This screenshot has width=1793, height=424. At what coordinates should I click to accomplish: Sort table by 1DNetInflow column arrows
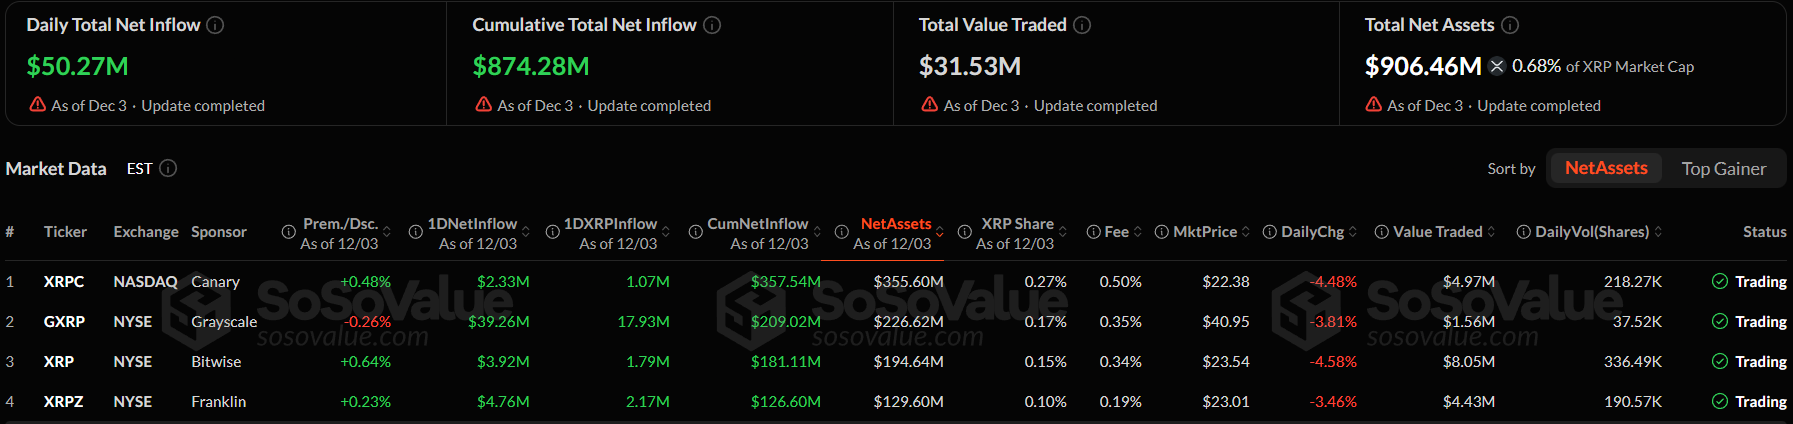(x=526, y=232)
